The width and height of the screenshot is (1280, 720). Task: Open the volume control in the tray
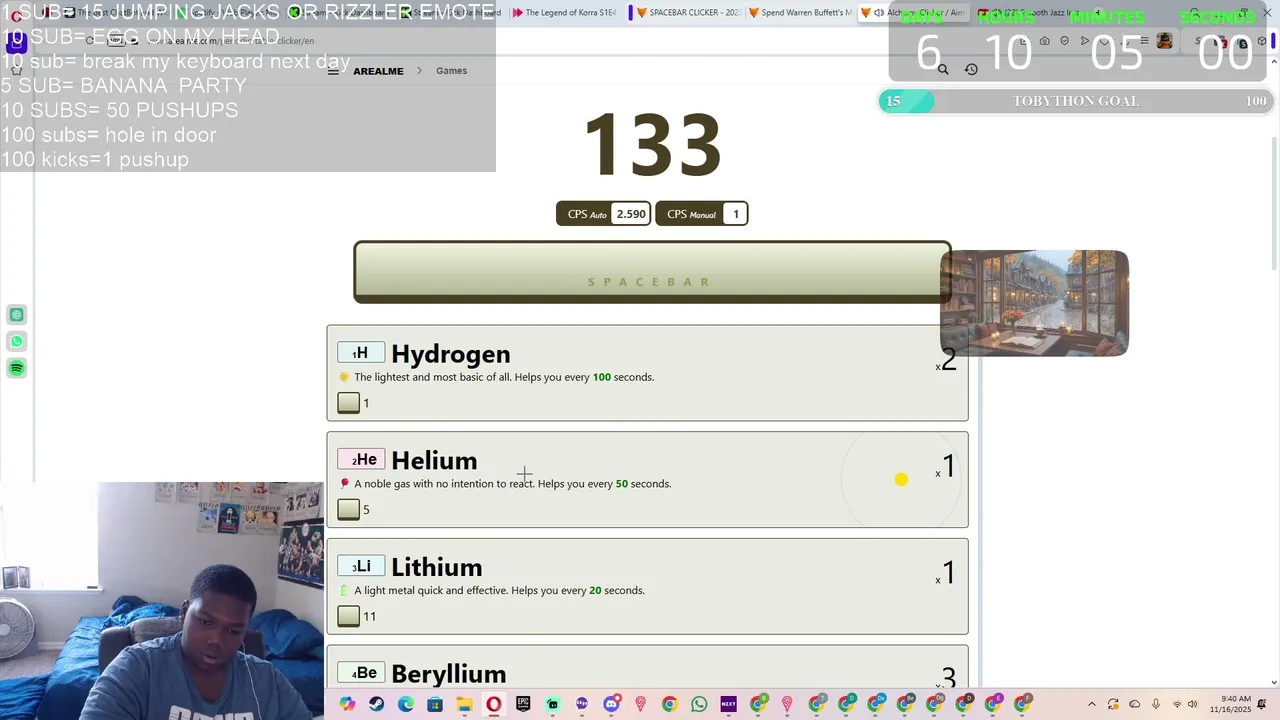click(1192, 704)
